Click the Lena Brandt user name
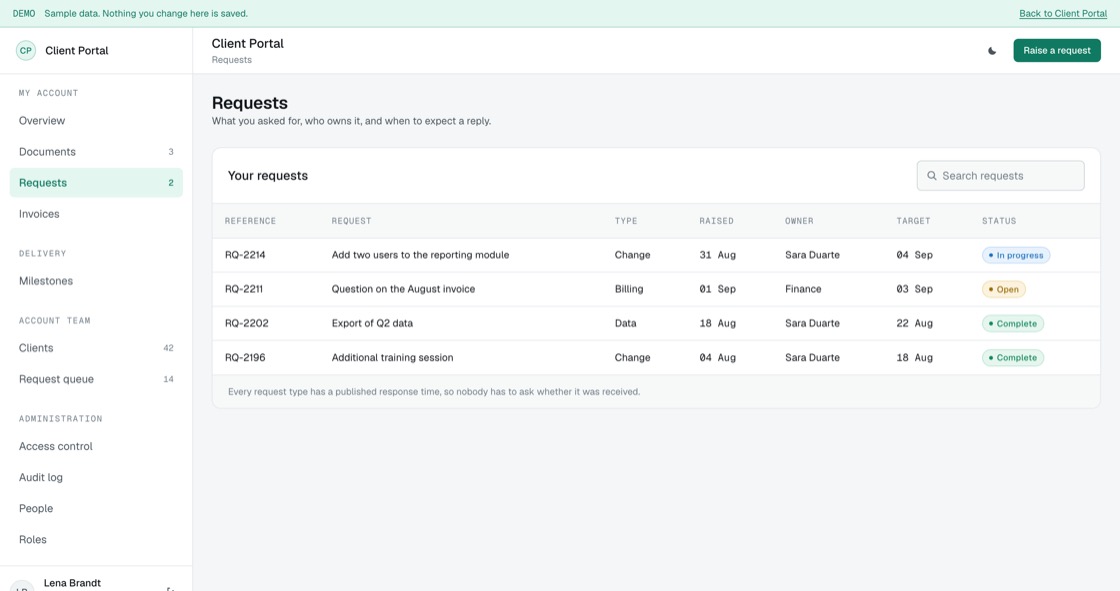 coord(72,583)
